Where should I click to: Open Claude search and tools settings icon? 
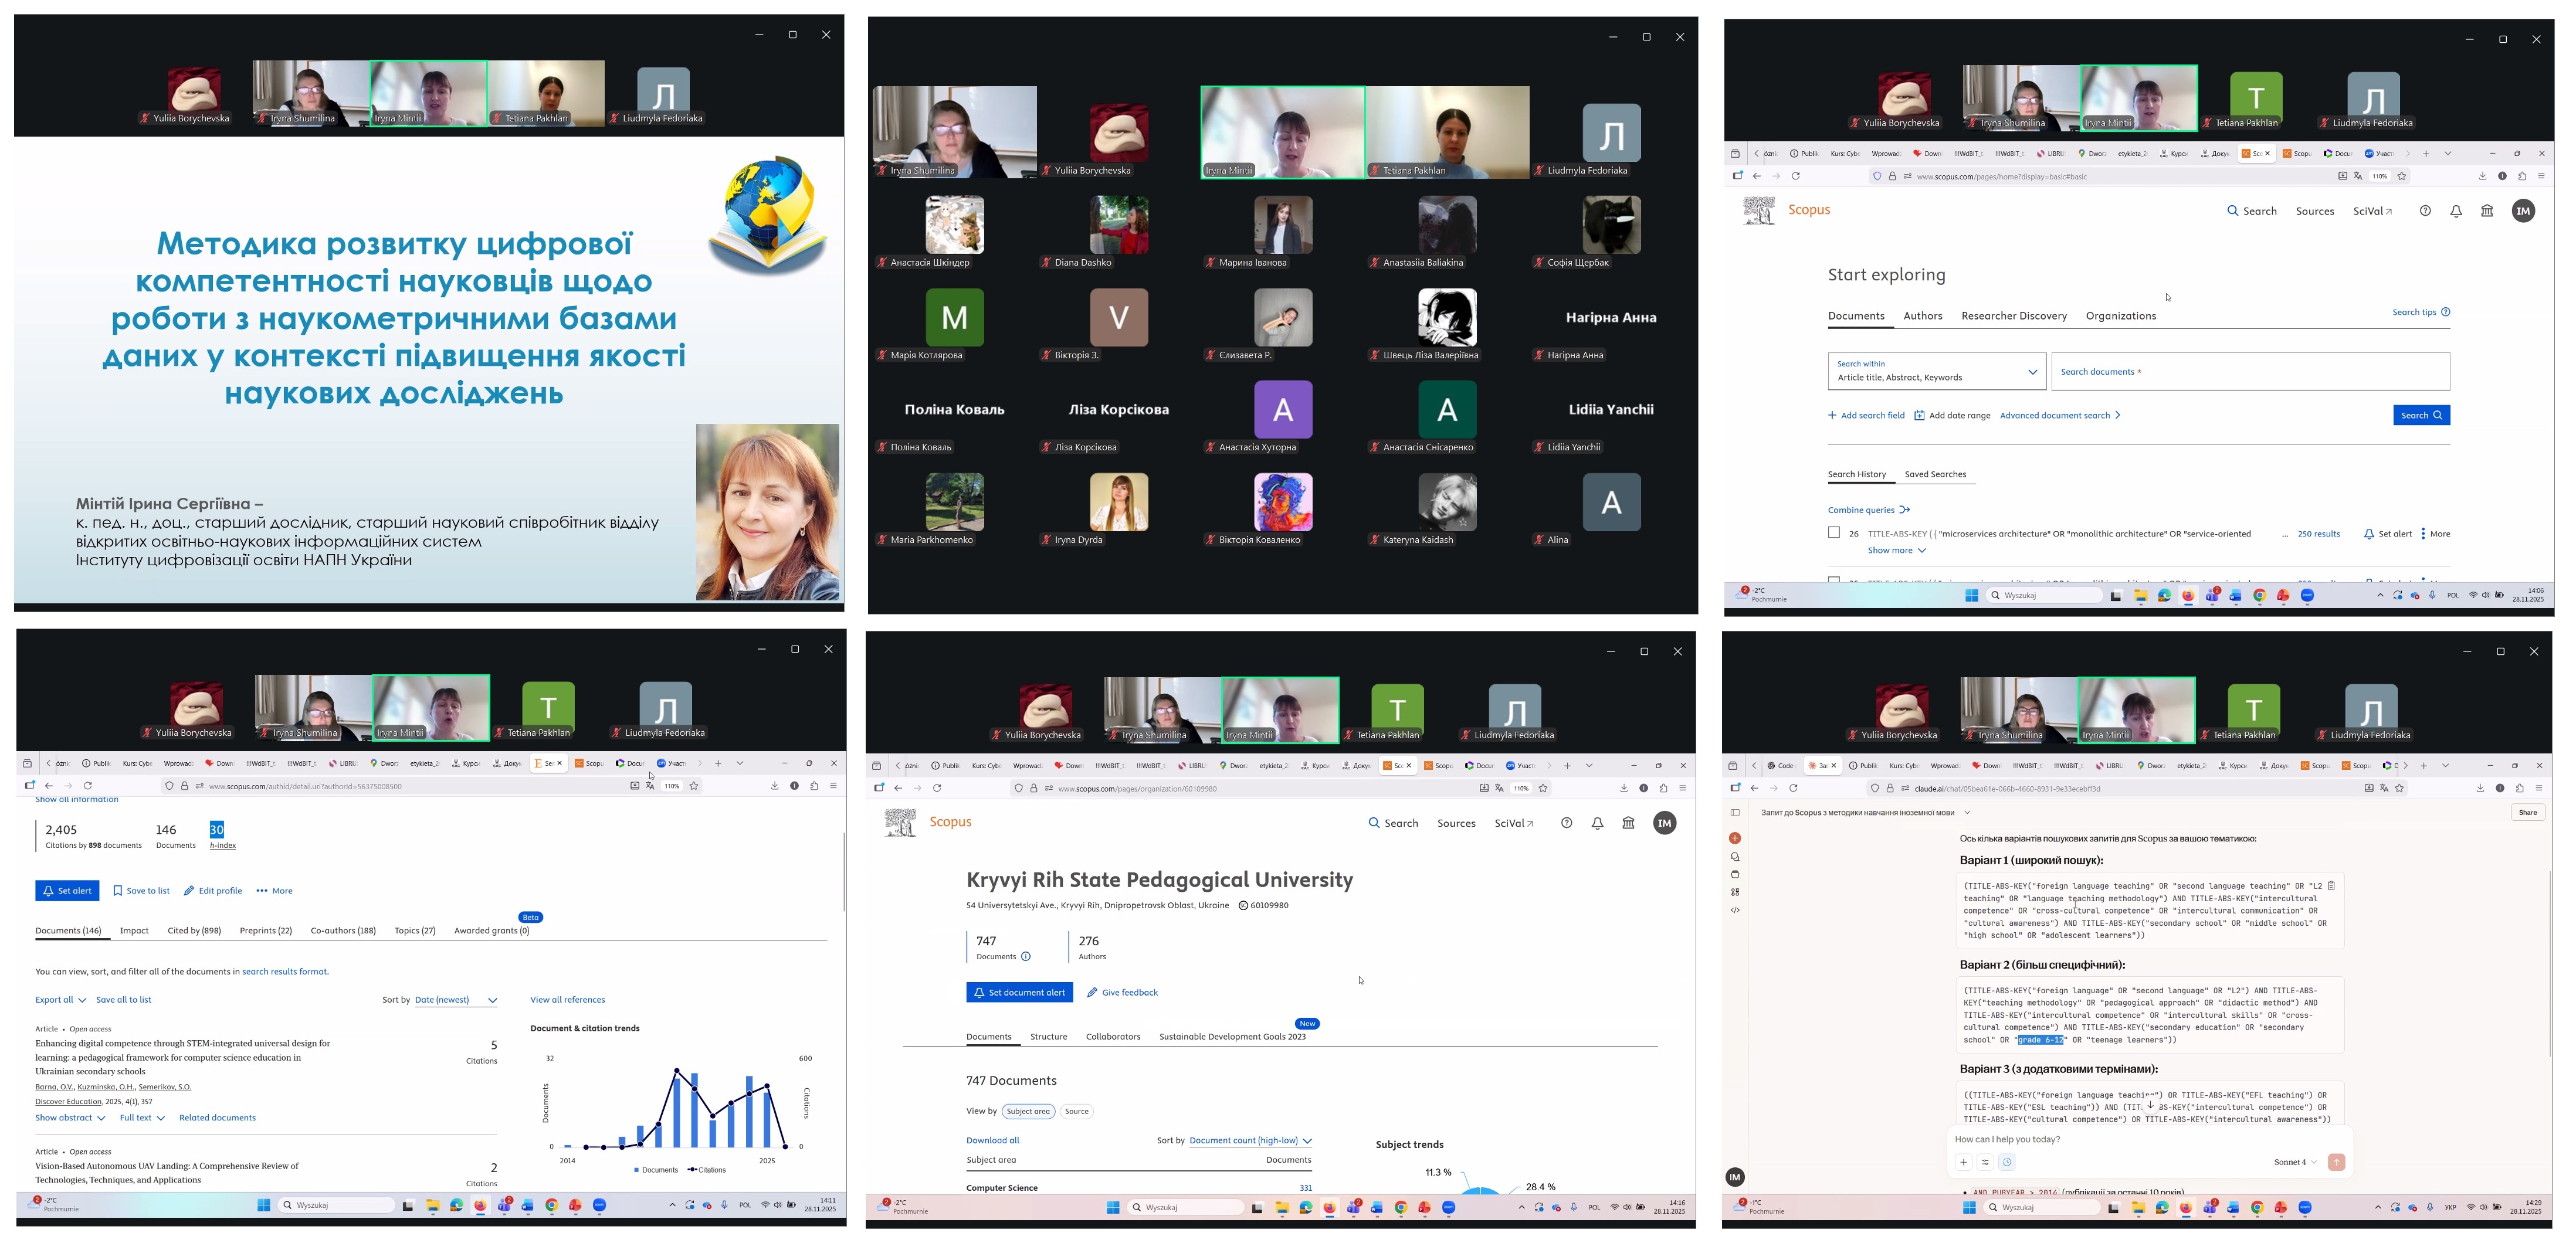point(1985,1162)
